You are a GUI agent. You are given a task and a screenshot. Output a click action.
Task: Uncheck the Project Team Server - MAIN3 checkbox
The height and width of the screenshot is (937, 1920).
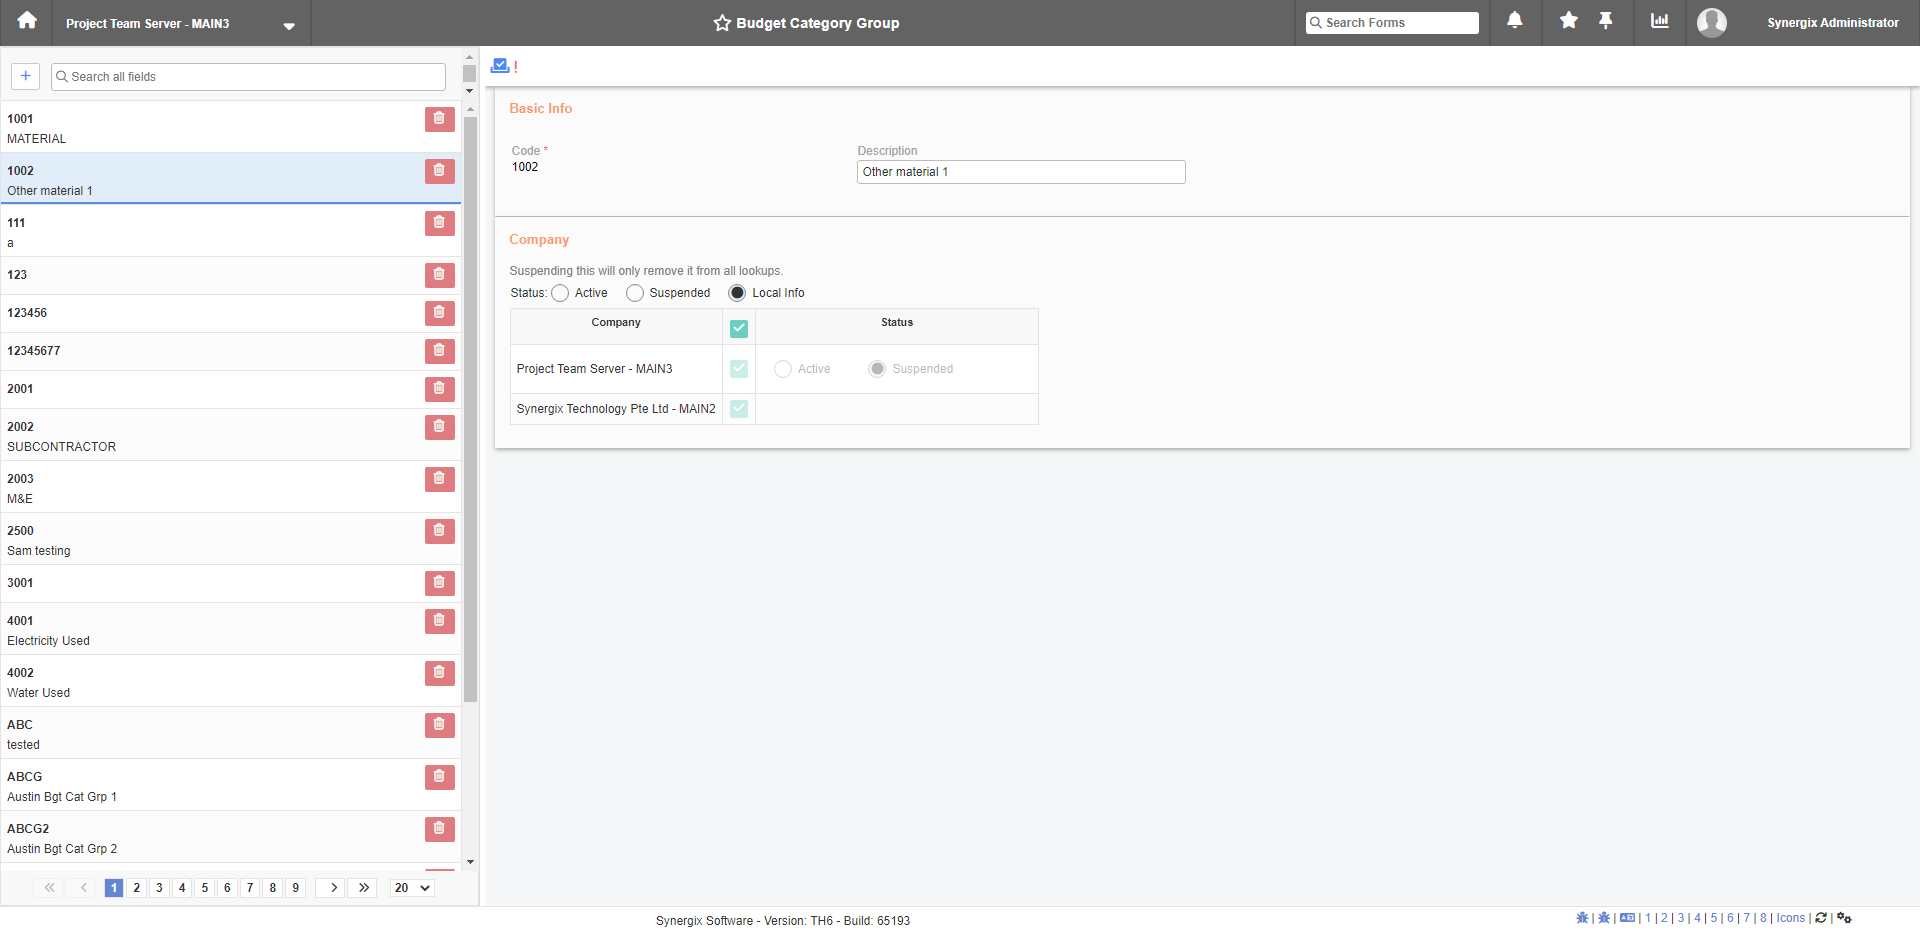click(x=739, y=369)
